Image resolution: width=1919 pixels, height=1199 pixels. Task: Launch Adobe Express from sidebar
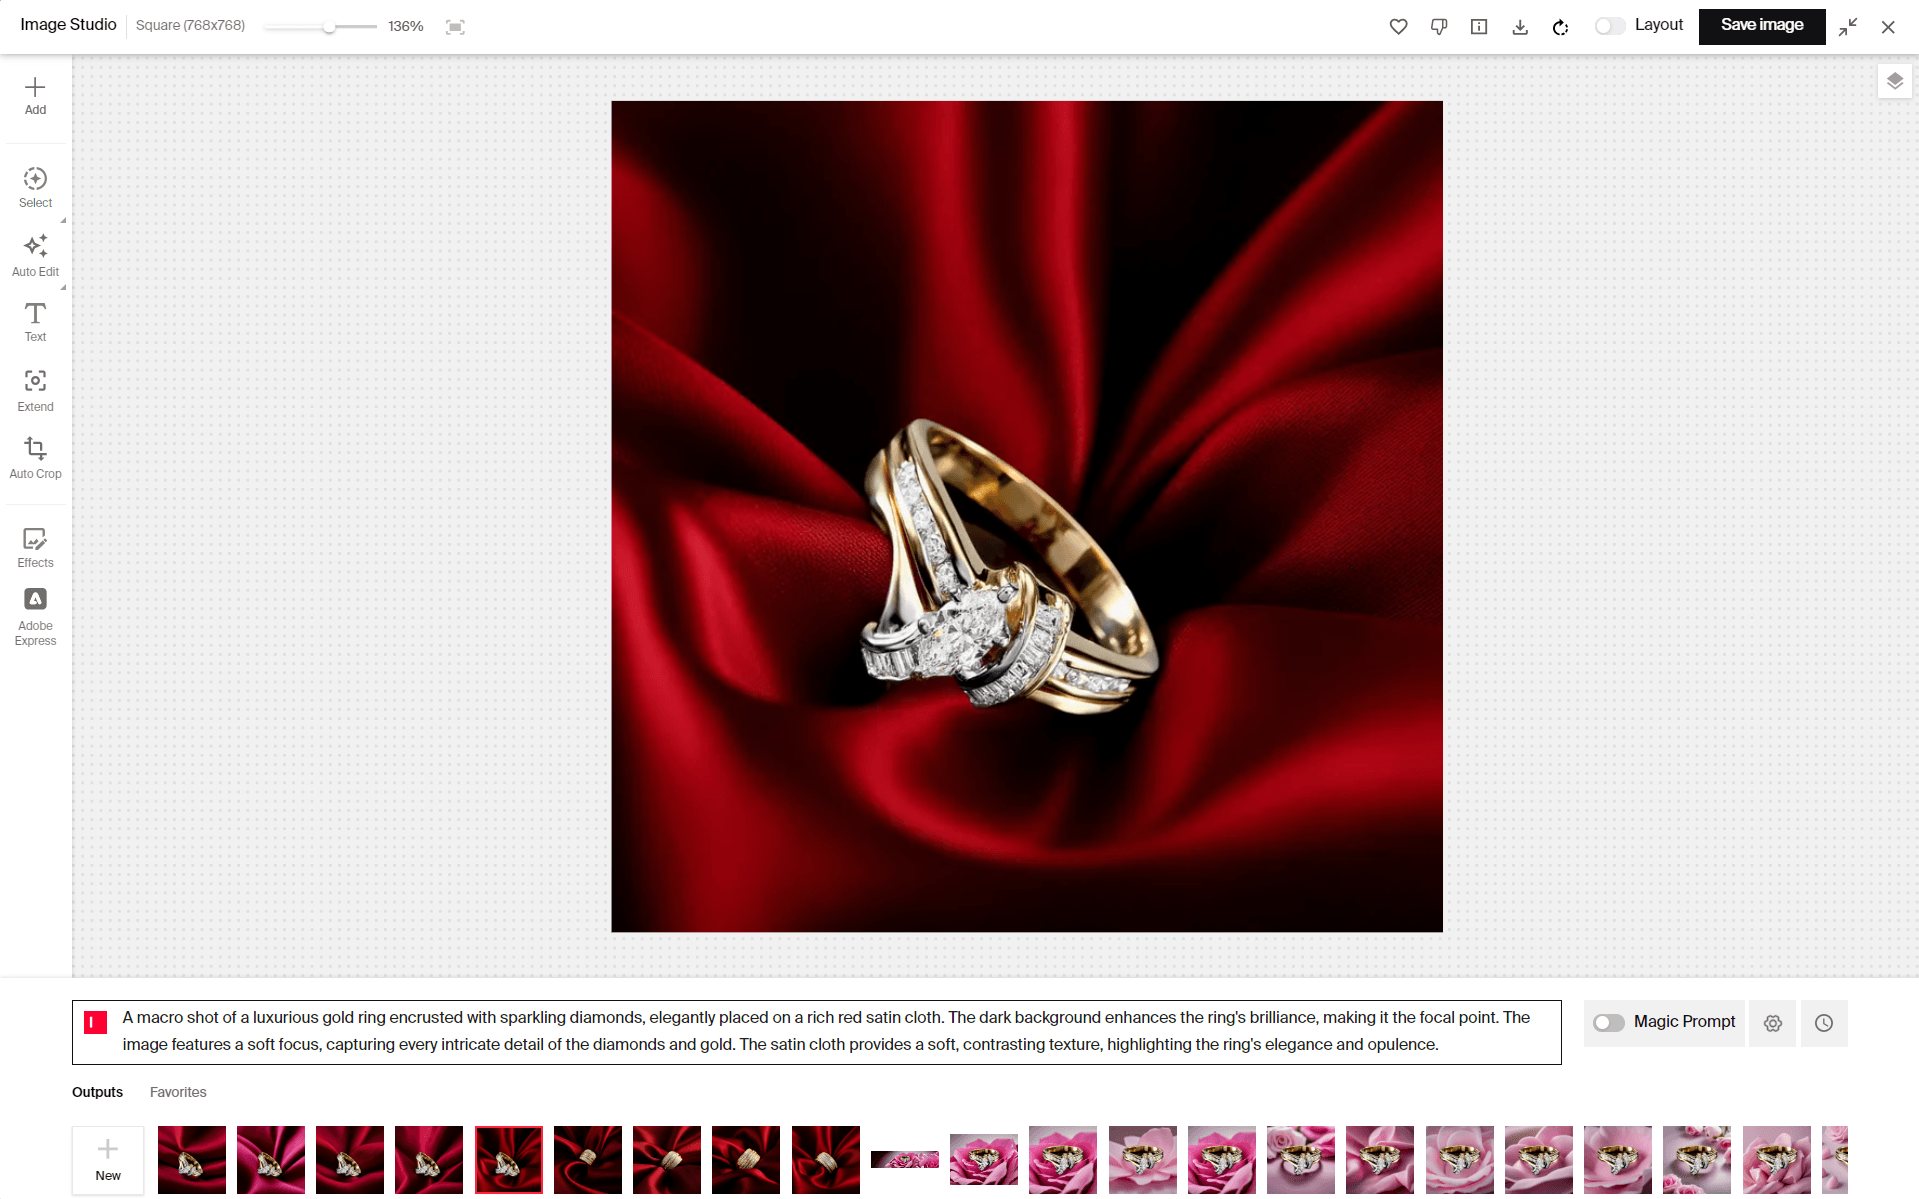tap(35, 617)
